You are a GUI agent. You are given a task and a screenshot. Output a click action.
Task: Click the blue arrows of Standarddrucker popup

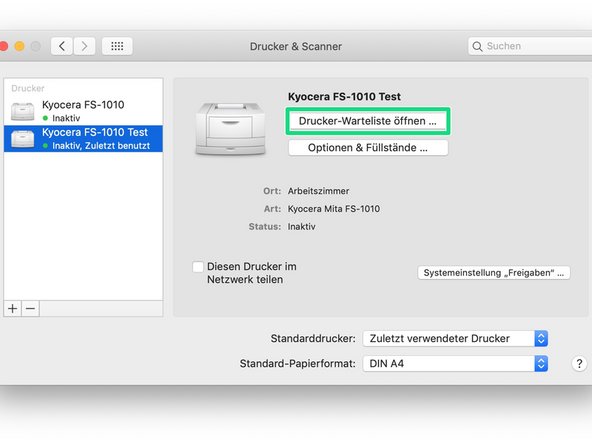(x=541, y=338)
